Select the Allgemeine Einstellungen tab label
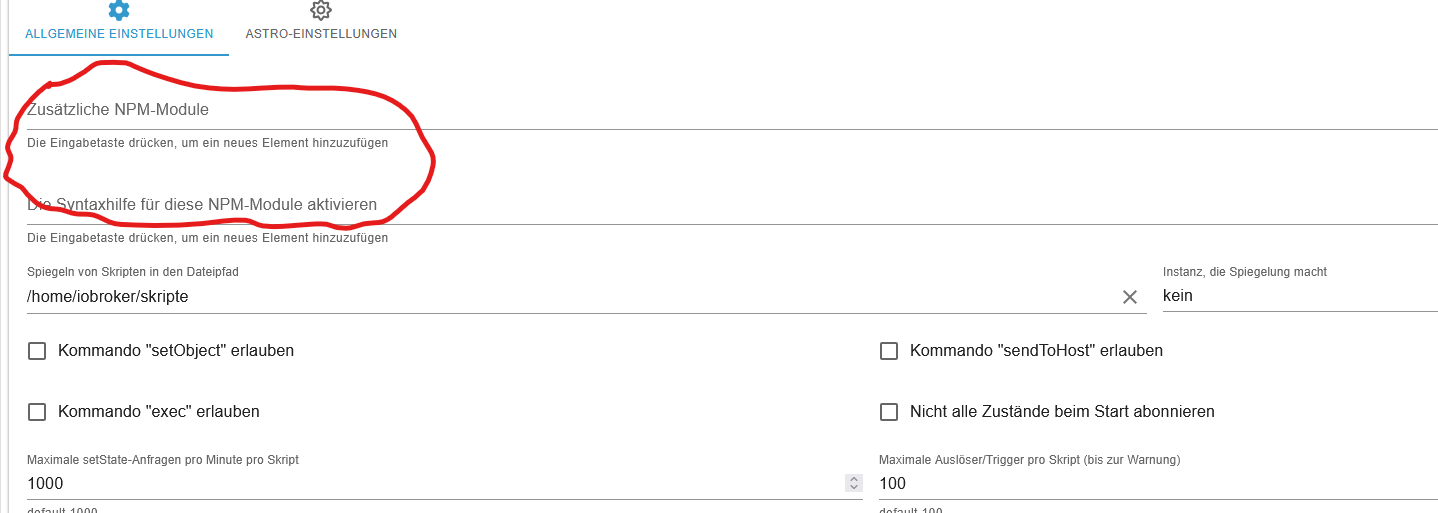 click(x=119, y=34)
